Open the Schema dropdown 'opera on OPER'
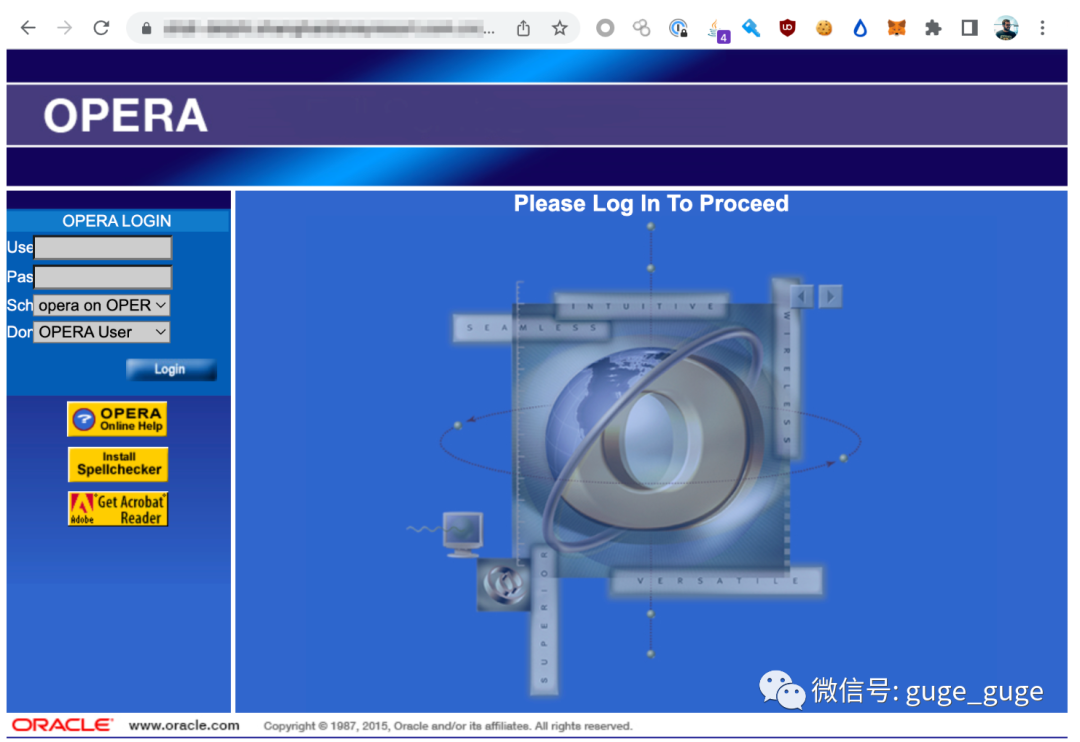This screenshot has height=742, width=1080. tap(102, 305)
